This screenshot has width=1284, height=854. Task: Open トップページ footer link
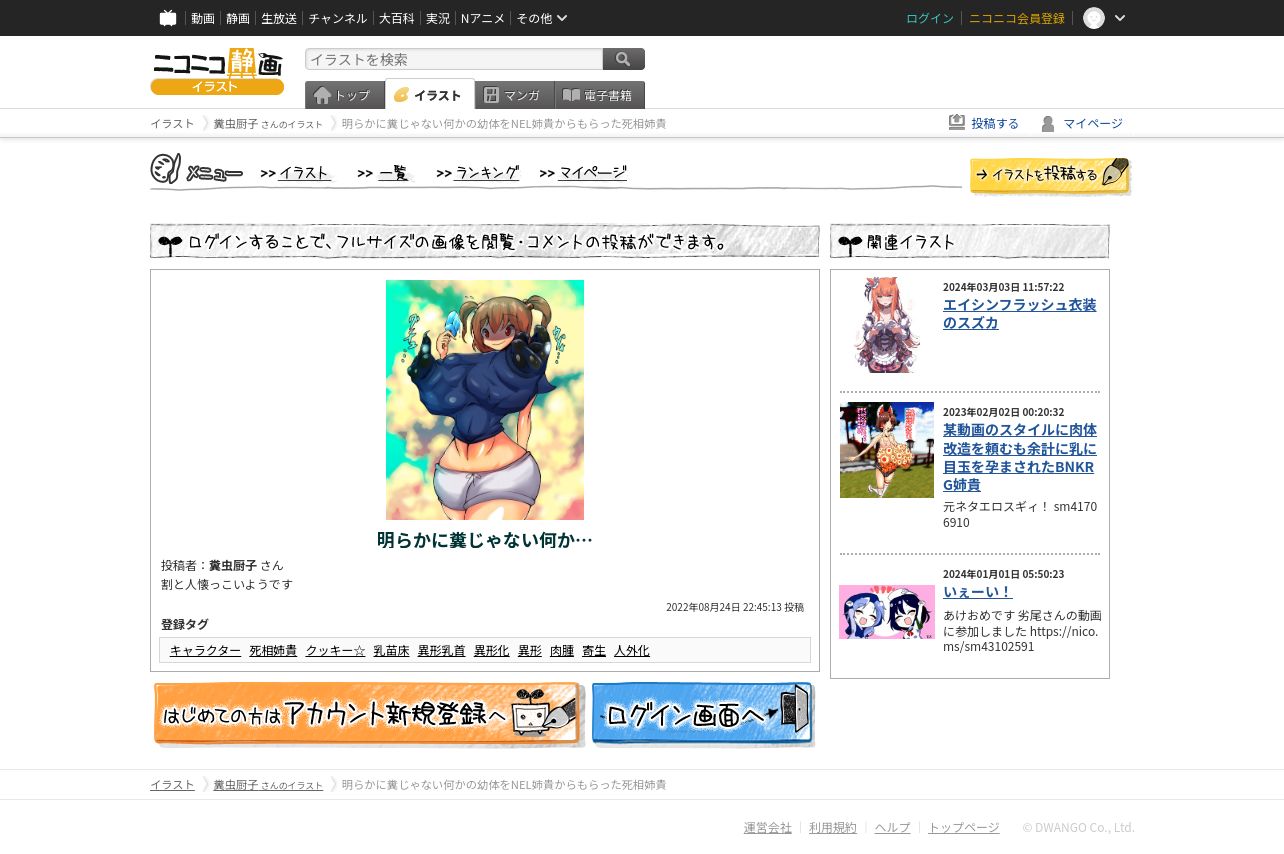pos(964,827)
